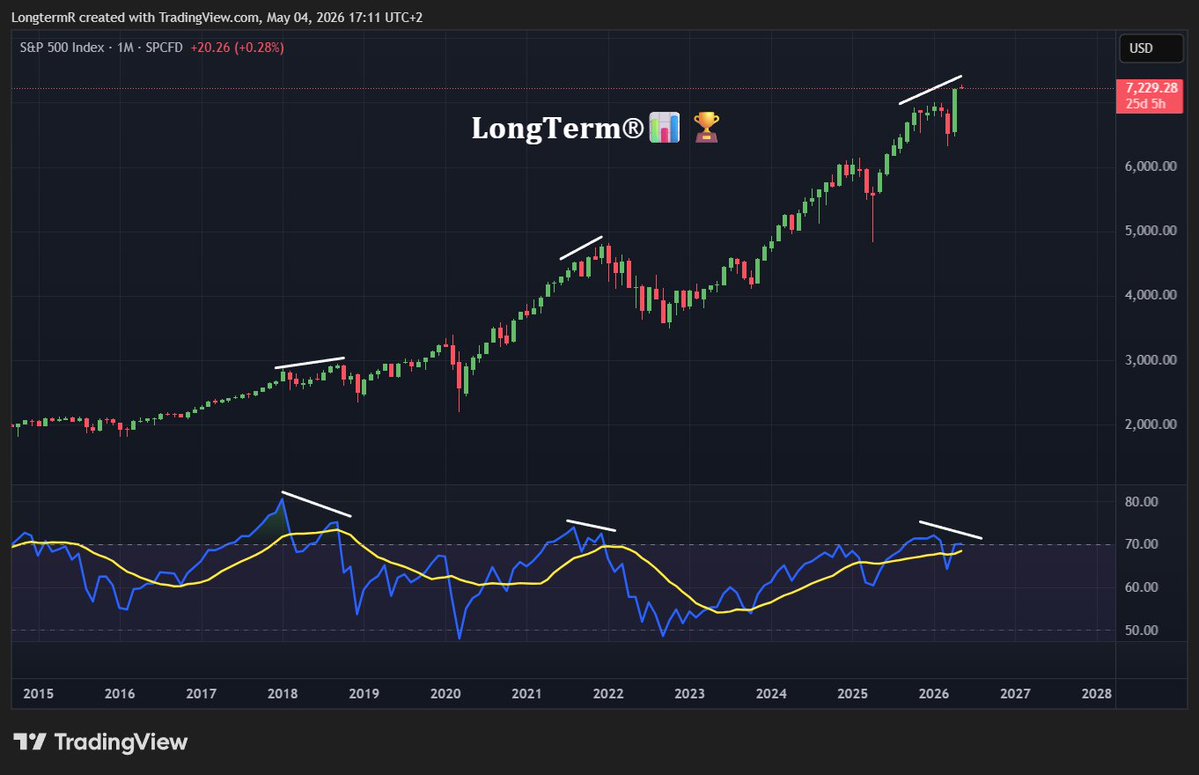1199x775 pixels.
Task: Select the white divergence line over 2018 RSI peak
Action: click(317, 504)
